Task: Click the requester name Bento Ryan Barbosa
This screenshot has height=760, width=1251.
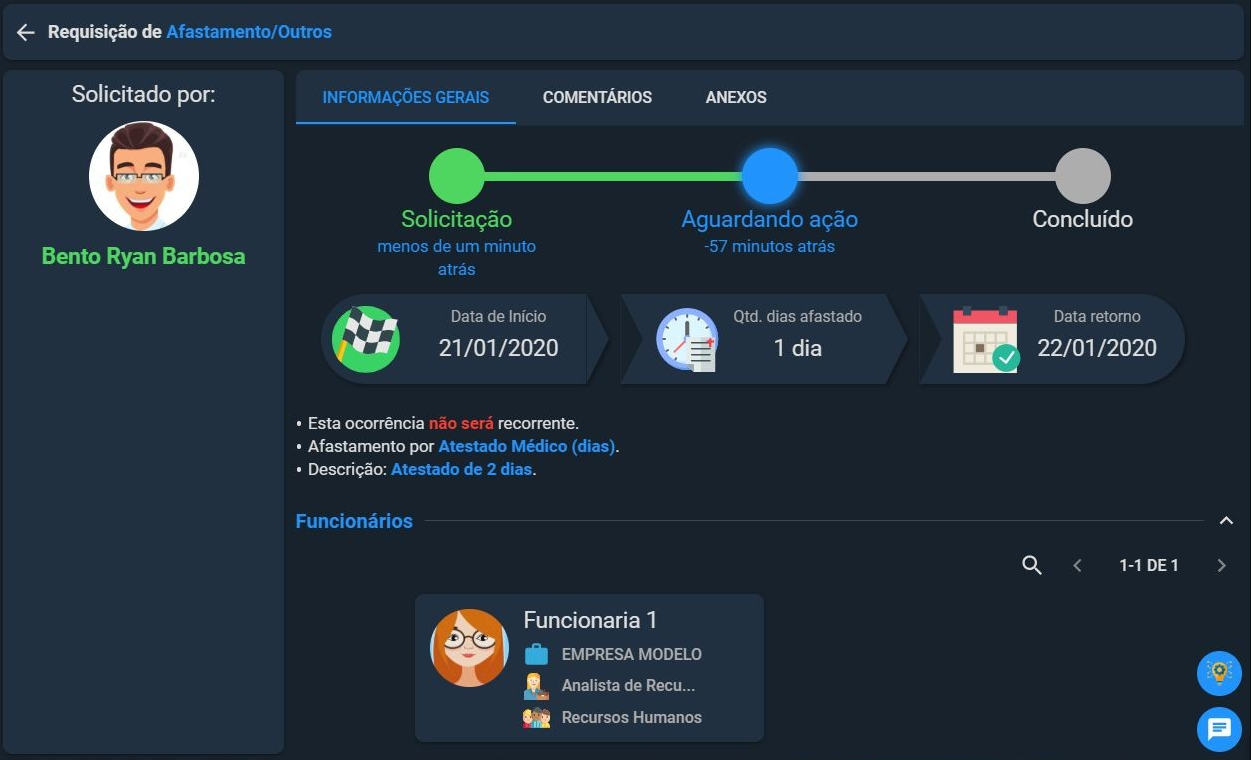Action: click(x=143, y=256)
